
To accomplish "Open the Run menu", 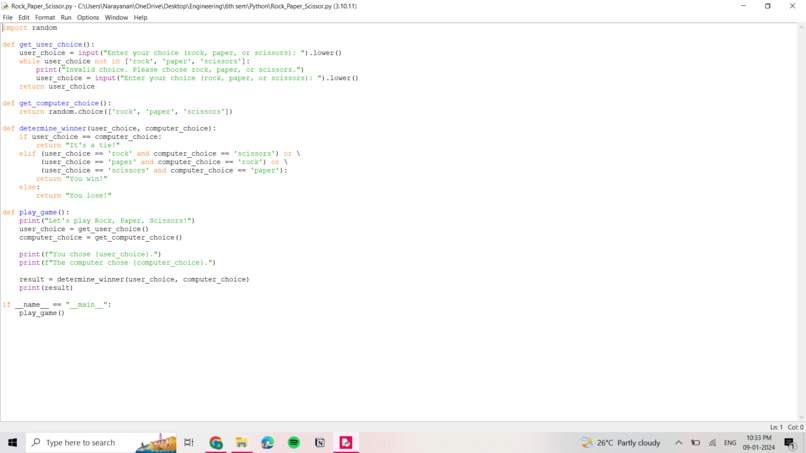I will (x=66, y=17).
